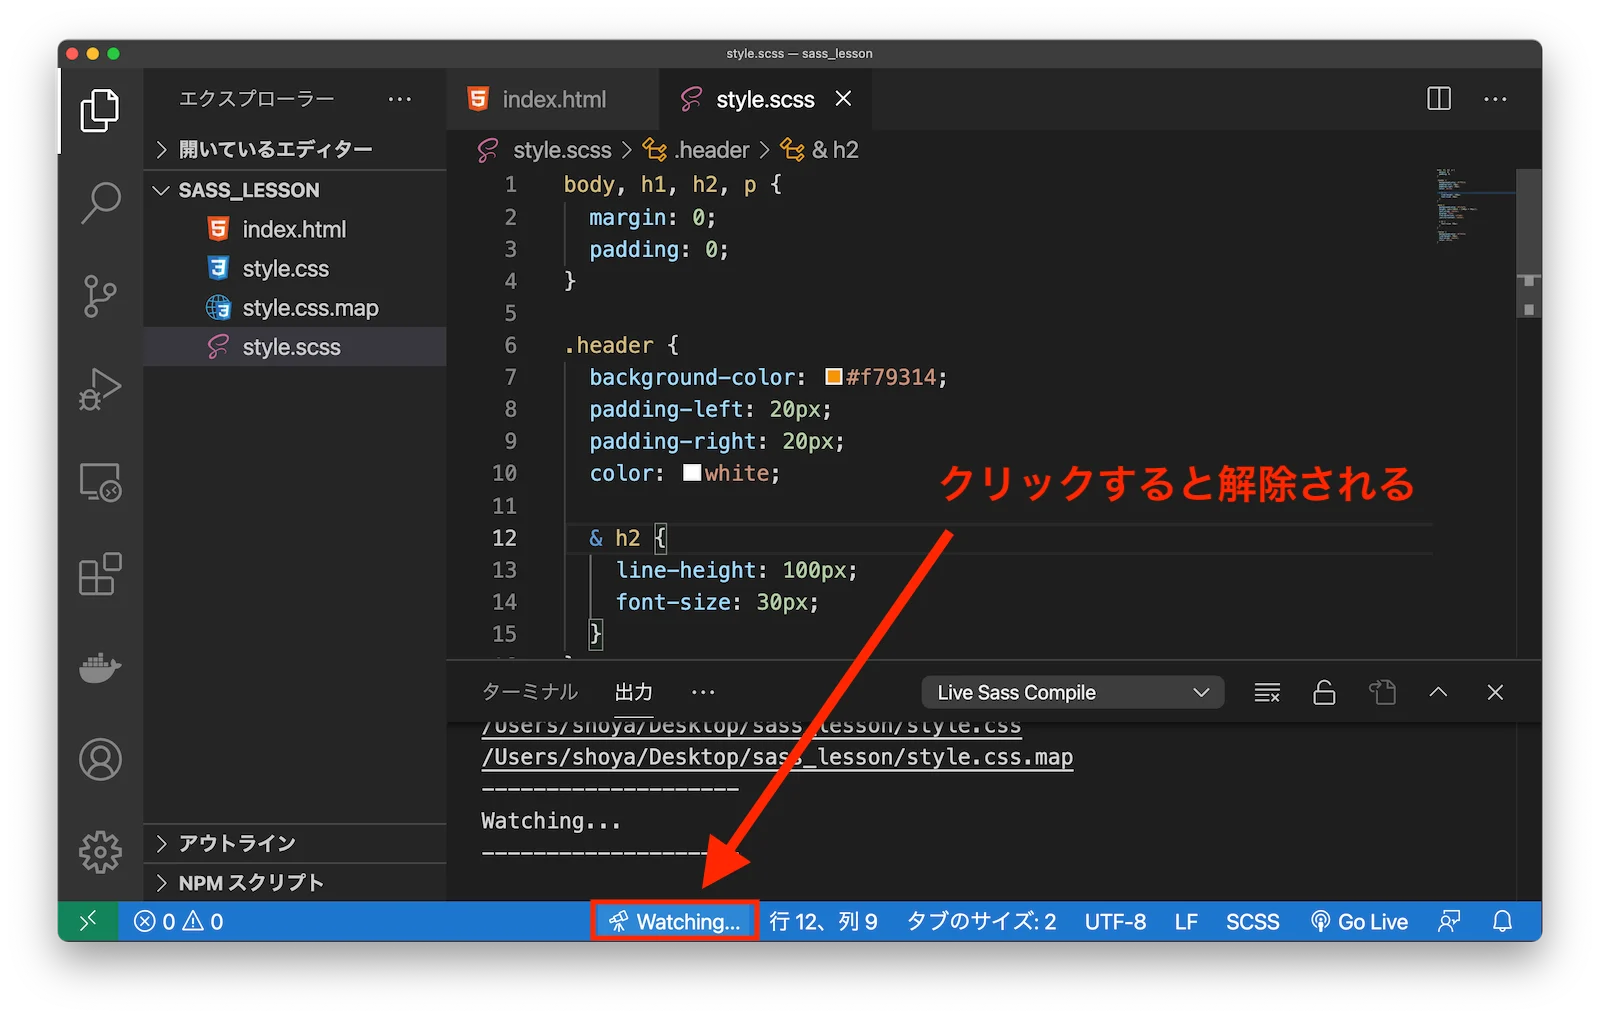Toggle output auto-scroll lock

pyautogui.click(x=1324, y=692)
